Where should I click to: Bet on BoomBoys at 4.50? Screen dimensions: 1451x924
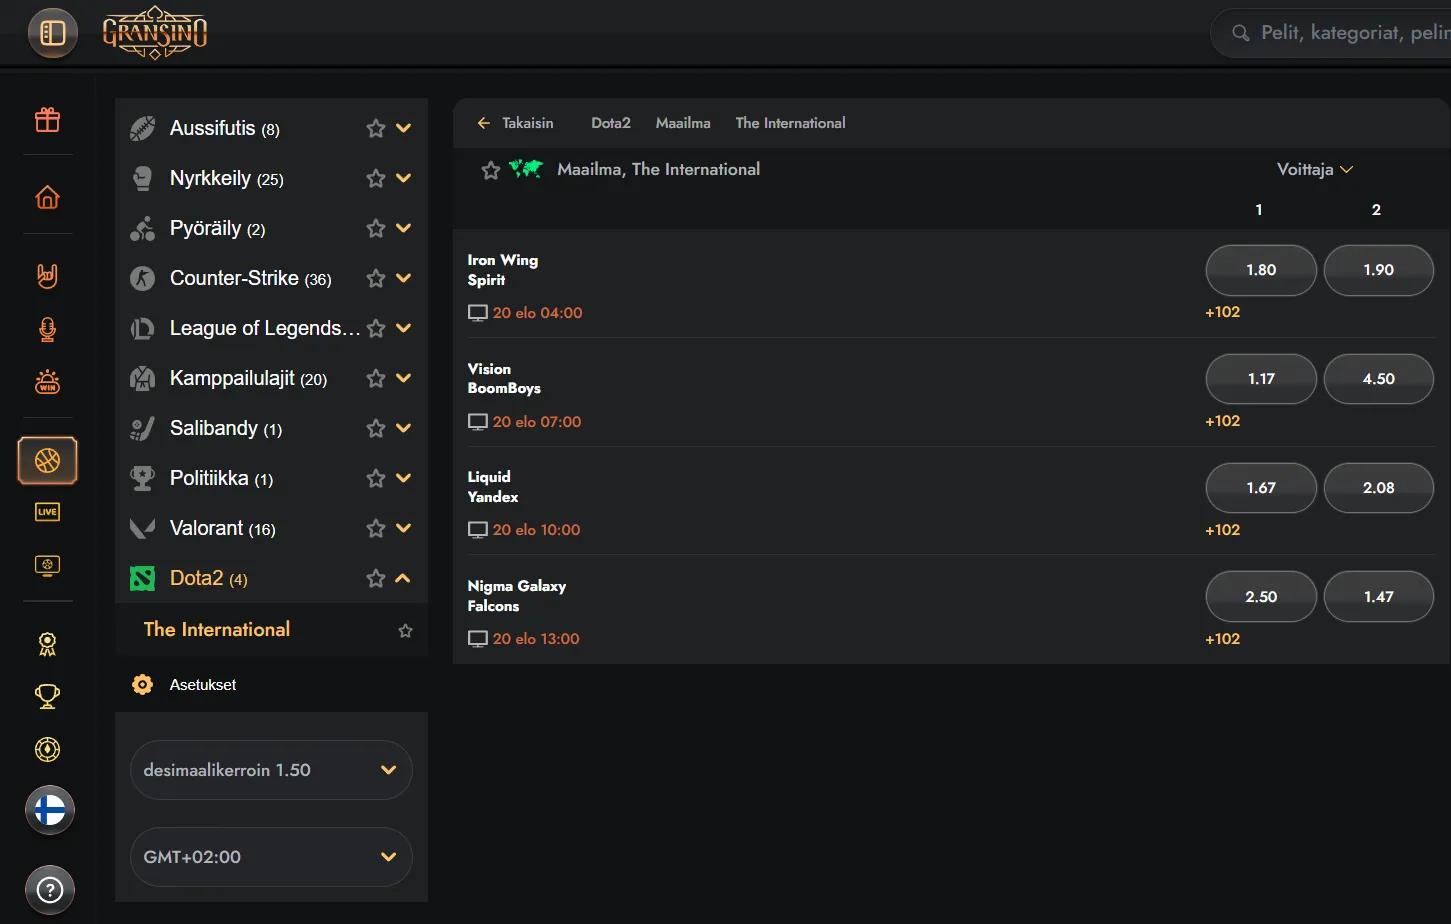(x=1379, y=379)
